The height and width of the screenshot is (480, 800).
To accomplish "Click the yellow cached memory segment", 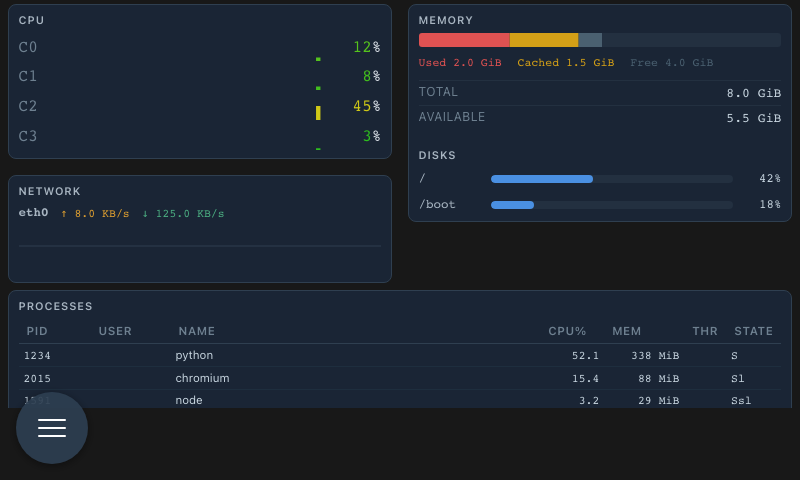I will coord(544,40).
